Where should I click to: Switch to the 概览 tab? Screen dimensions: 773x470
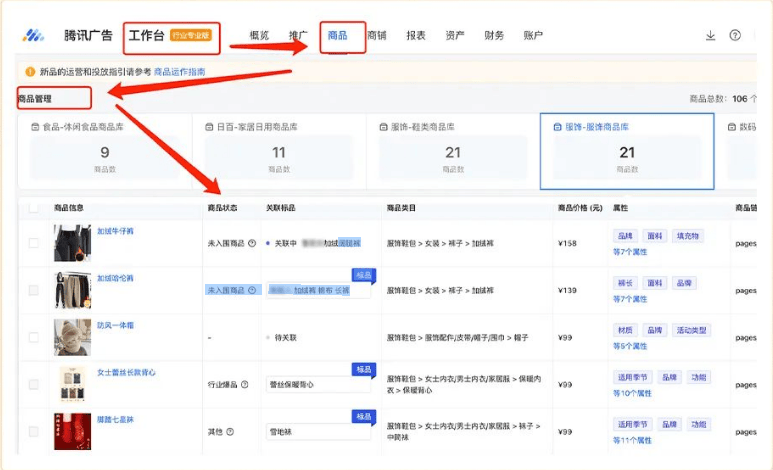click(x=259, y=36)
